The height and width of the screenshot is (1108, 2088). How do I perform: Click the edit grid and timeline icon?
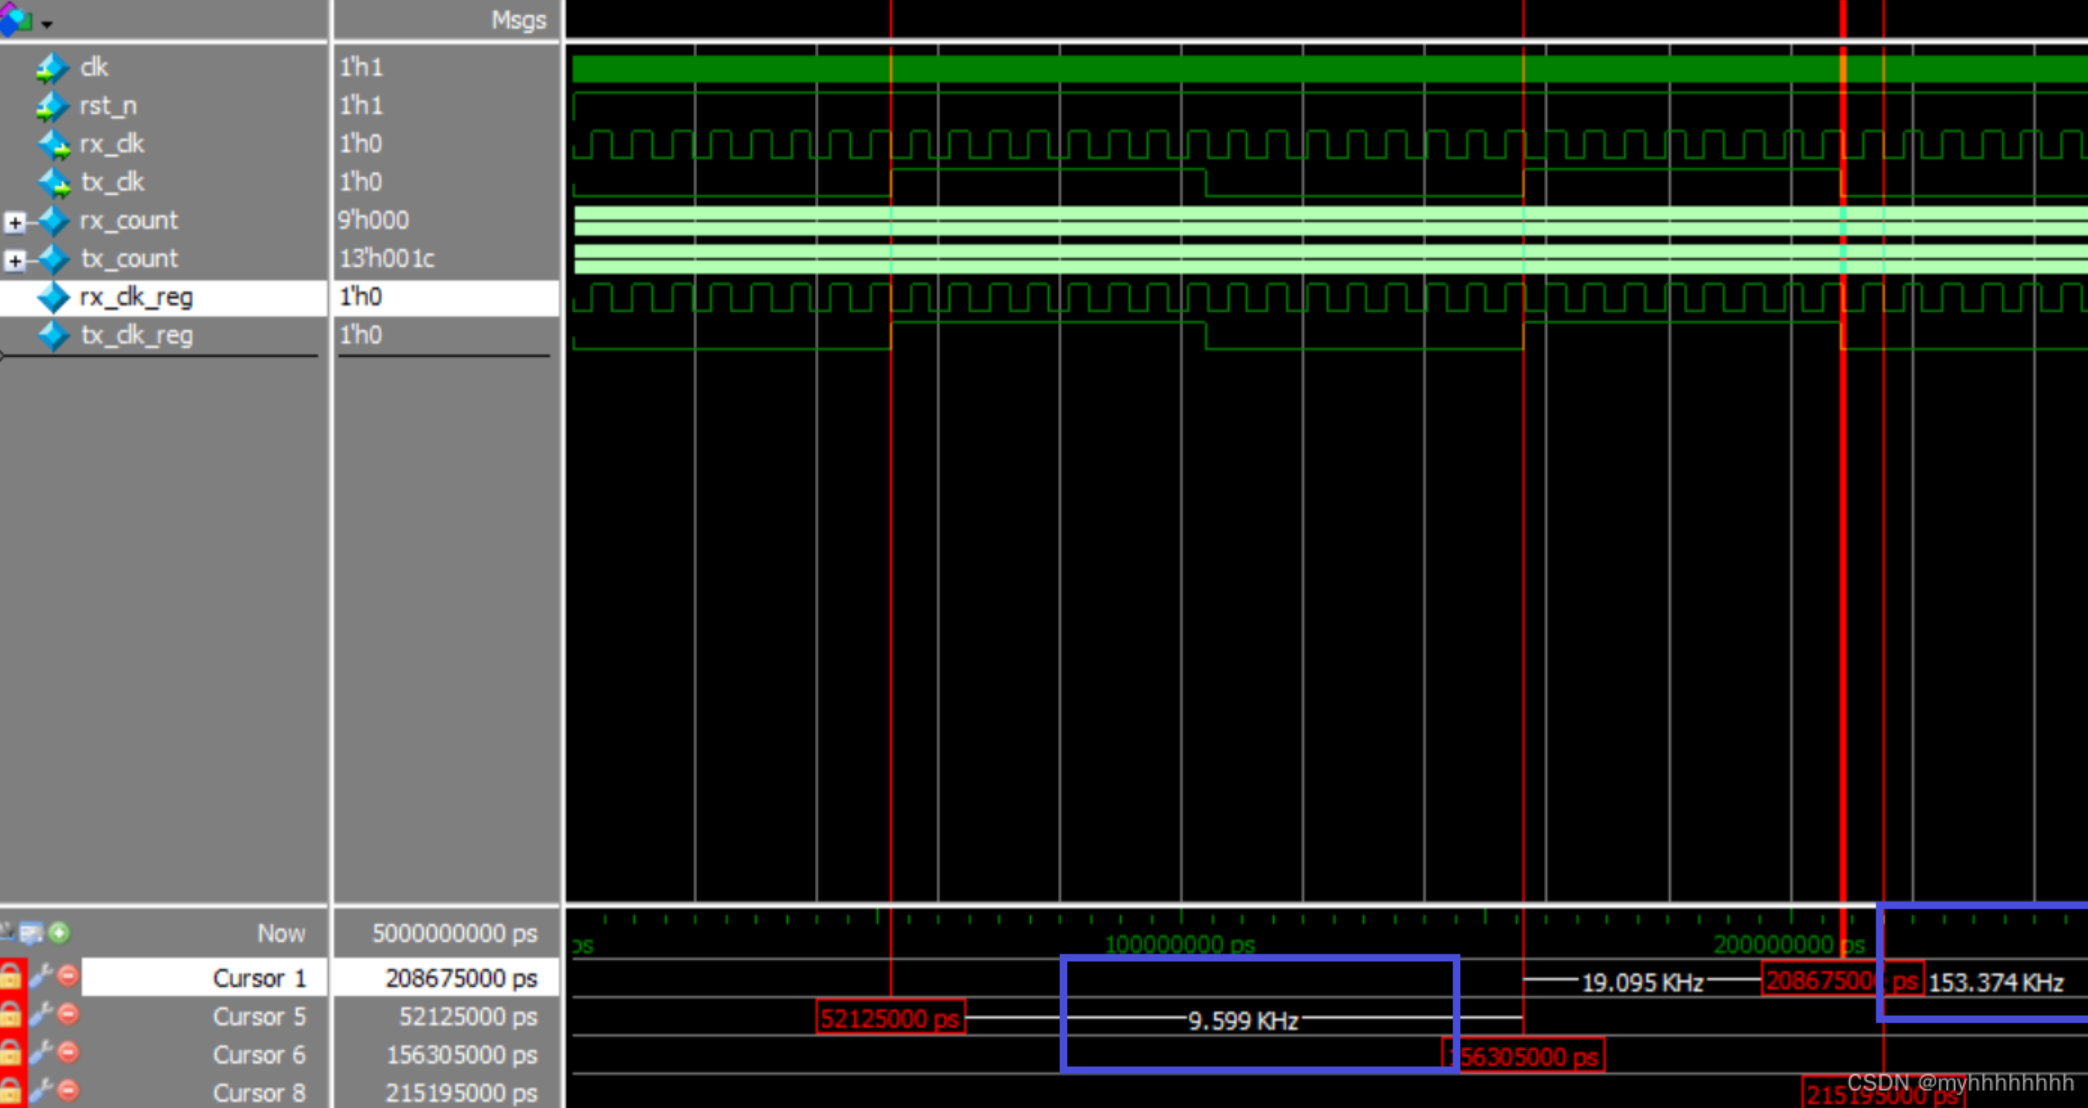coord(31,933)
